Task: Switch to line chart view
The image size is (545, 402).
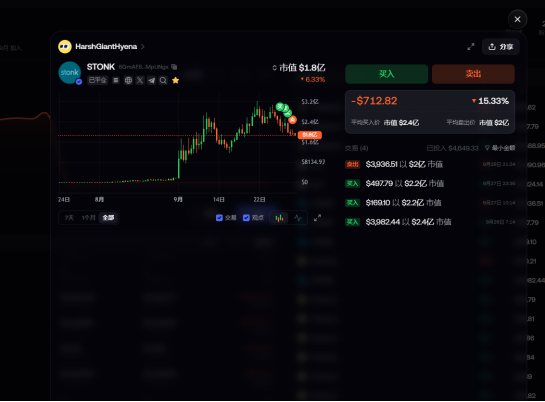Action: click(x=298, y=218)
